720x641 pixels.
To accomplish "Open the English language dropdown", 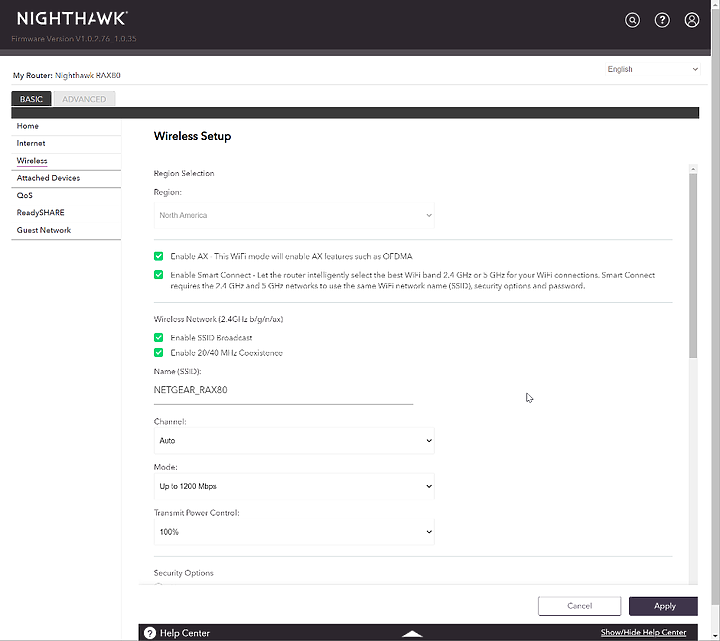I will pyautogui.click(x=652, y=69).
